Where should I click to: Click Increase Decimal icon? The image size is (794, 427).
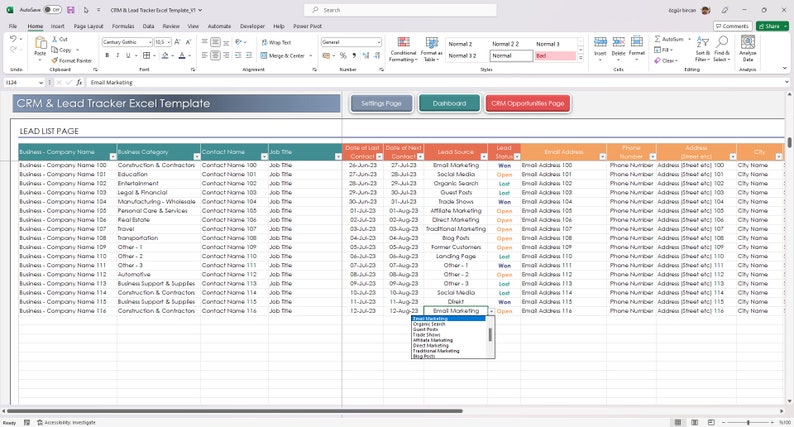point(366,55)
